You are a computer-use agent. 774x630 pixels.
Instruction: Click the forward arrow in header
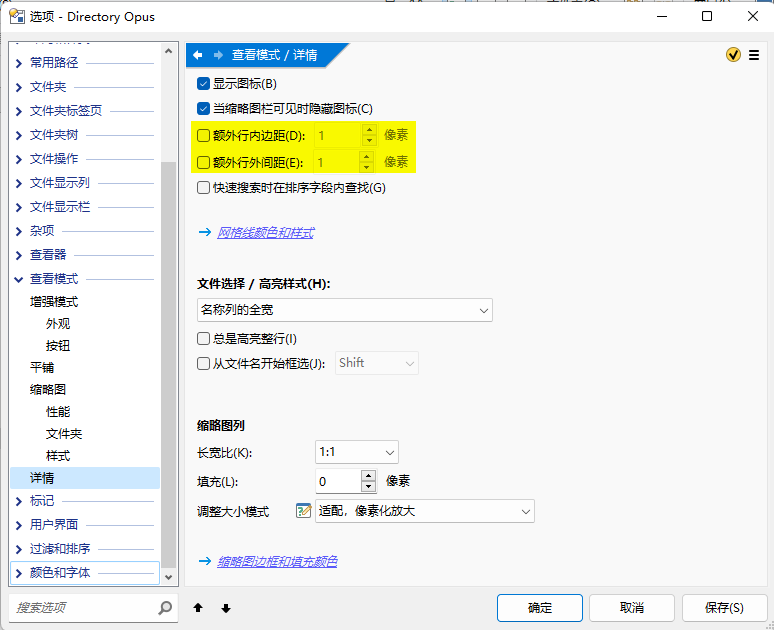click(x=218, y=55)
